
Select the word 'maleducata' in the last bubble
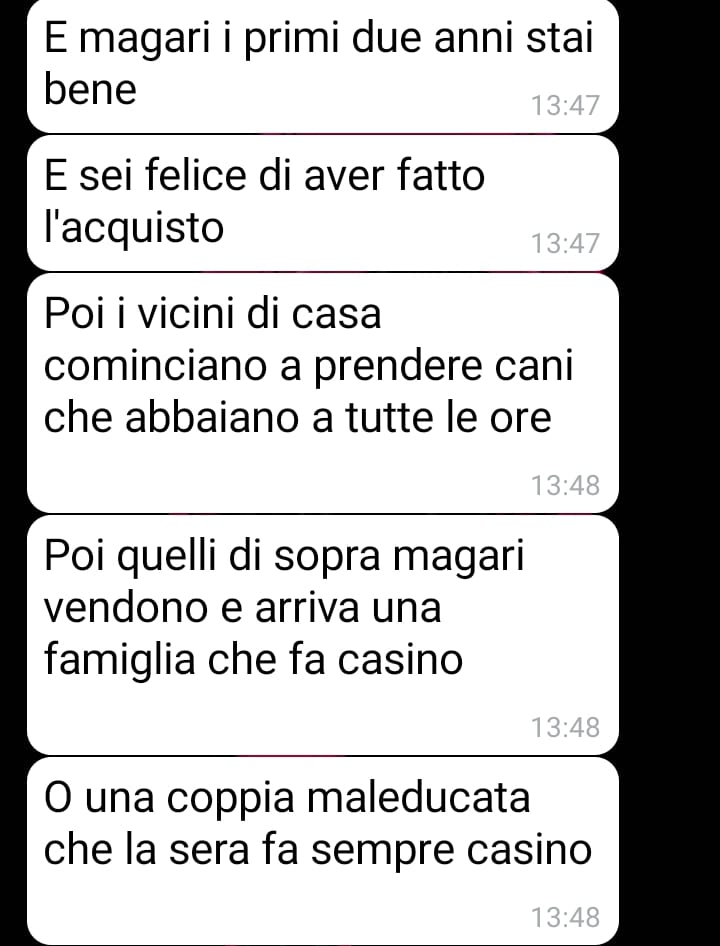coord(418,798)
